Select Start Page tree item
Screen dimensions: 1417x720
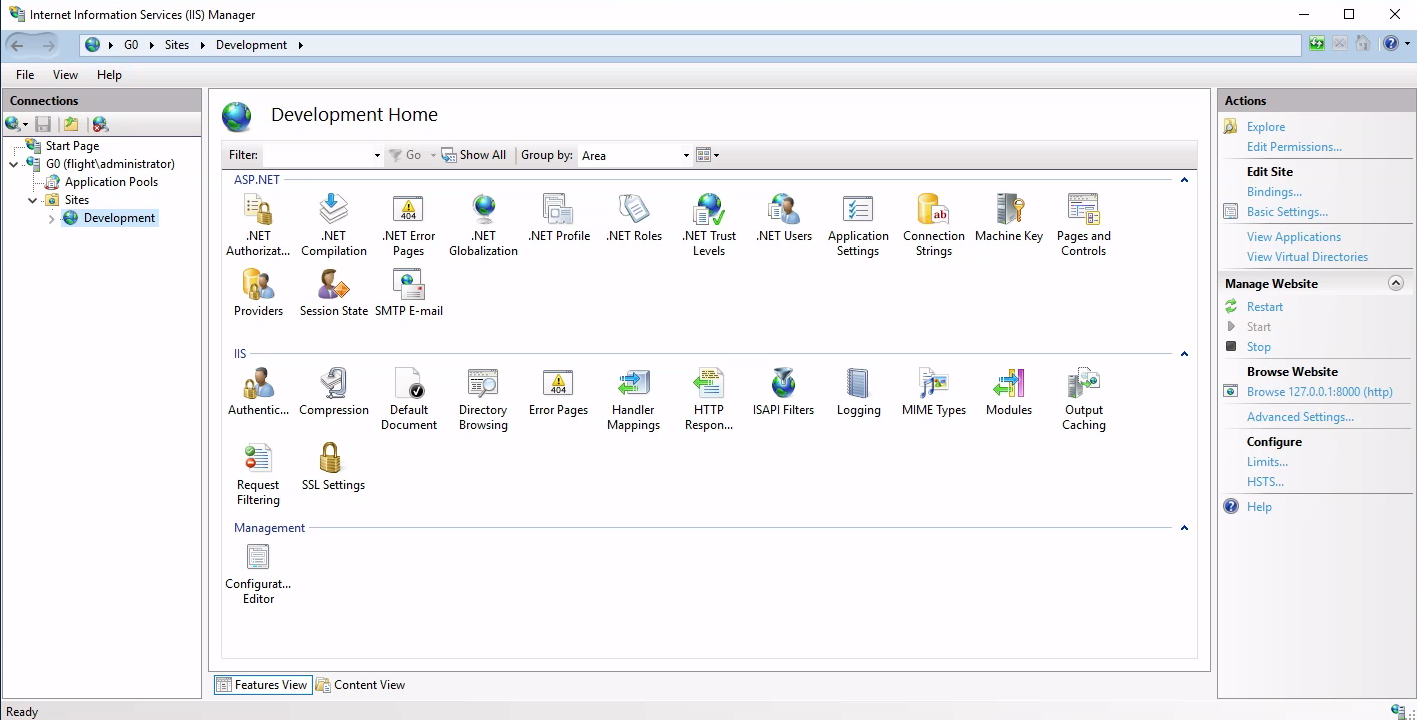coord(72,146)
